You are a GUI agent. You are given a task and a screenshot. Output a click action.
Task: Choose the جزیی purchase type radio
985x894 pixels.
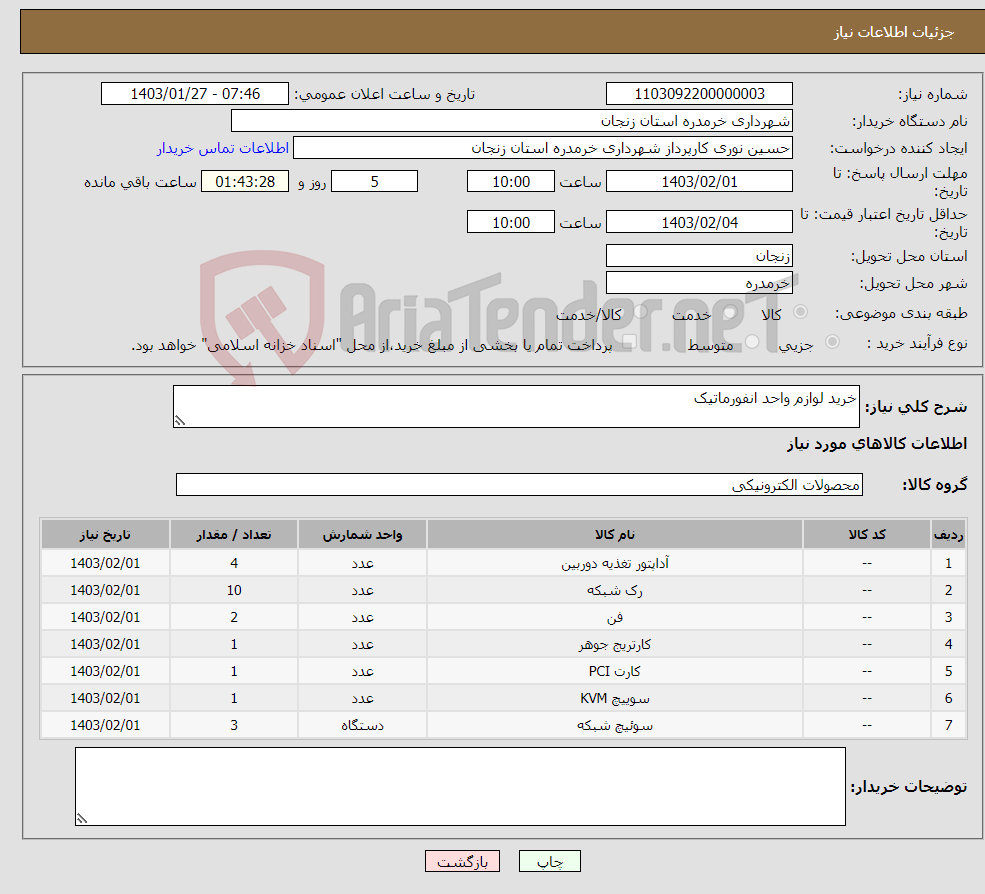pos(832,342)
